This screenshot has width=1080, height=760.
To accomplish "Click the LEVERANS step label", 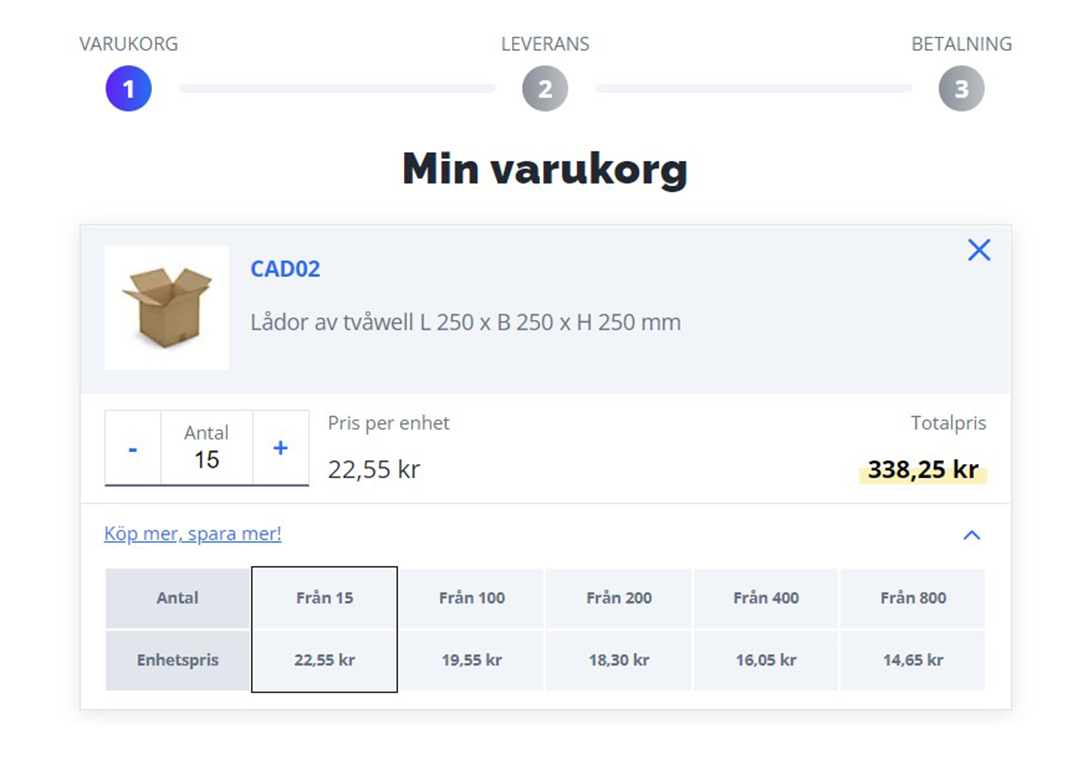I will (545, 44).
